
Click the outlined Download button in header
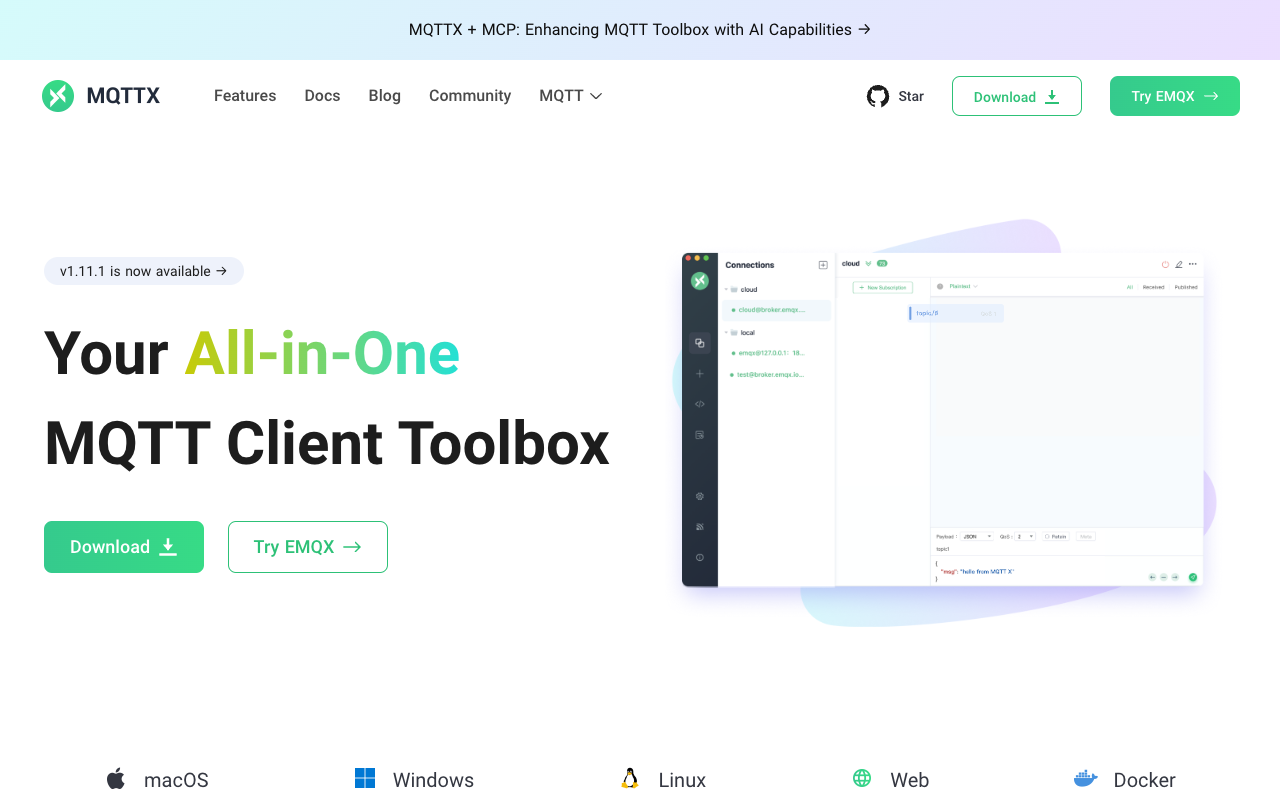click(x=1017, y=96)
